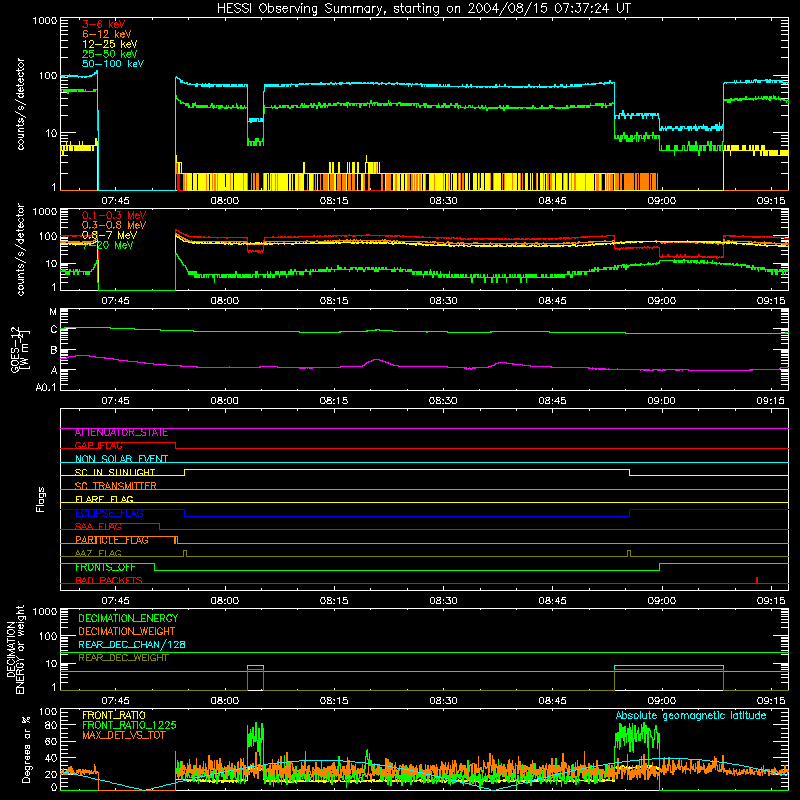Click the 08:15 tick under the keV panel
Image resolution: width=800 pixels, height=800 pixels.
pos(334,201)
